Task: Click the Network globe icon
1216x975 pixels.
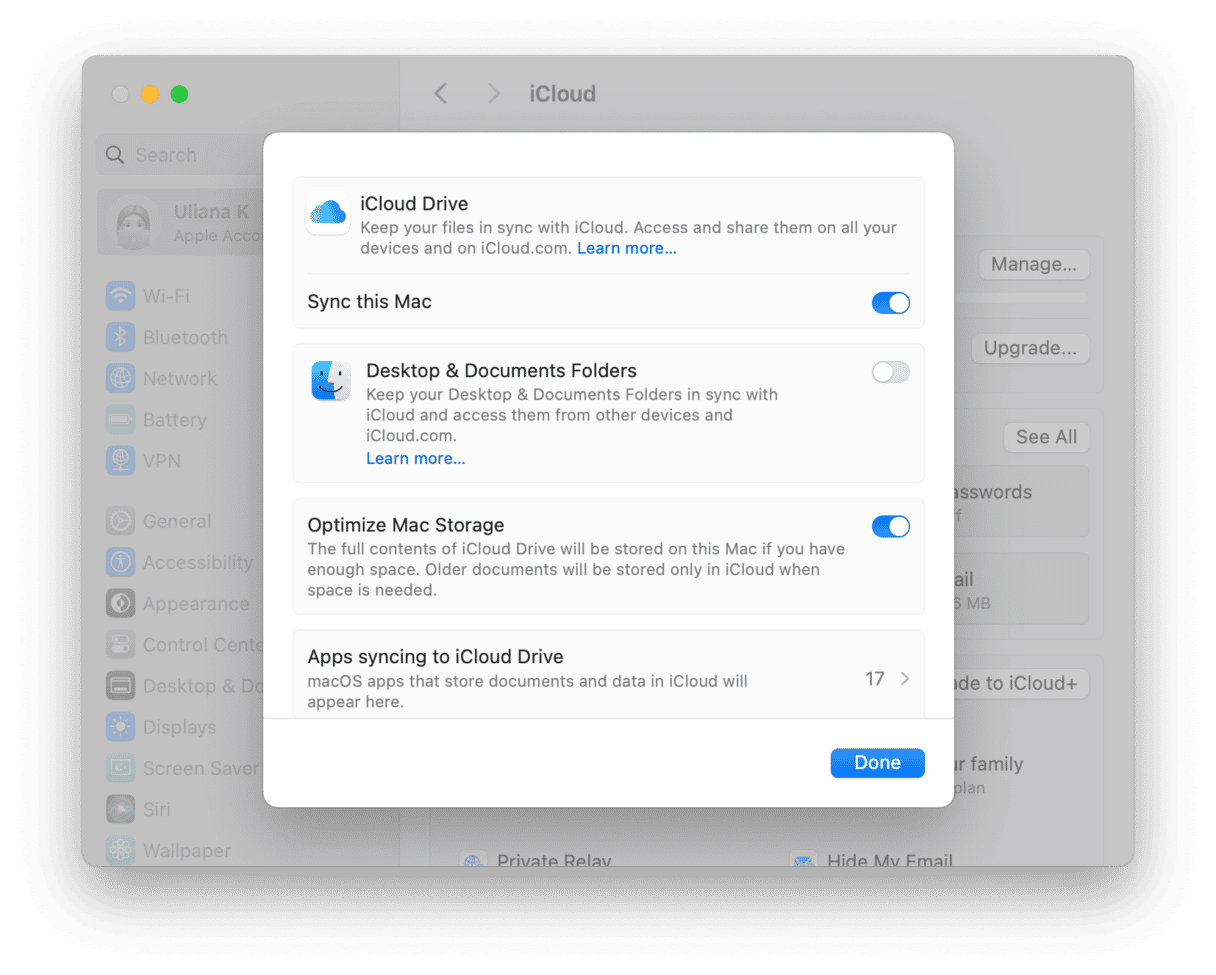Action: pos(120,379)
